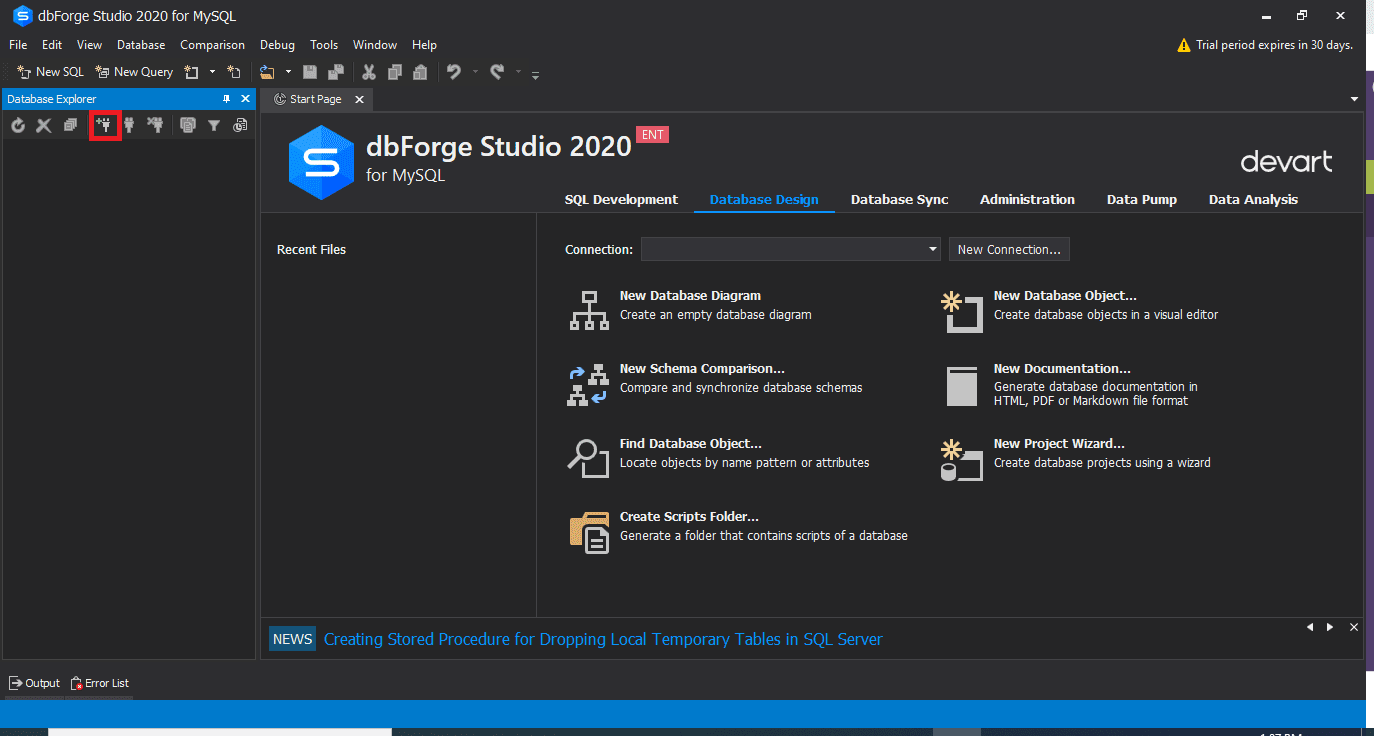Switch to the Data Pump tab
Screen dimensions: 1374x736
(x=1141, y=199)
